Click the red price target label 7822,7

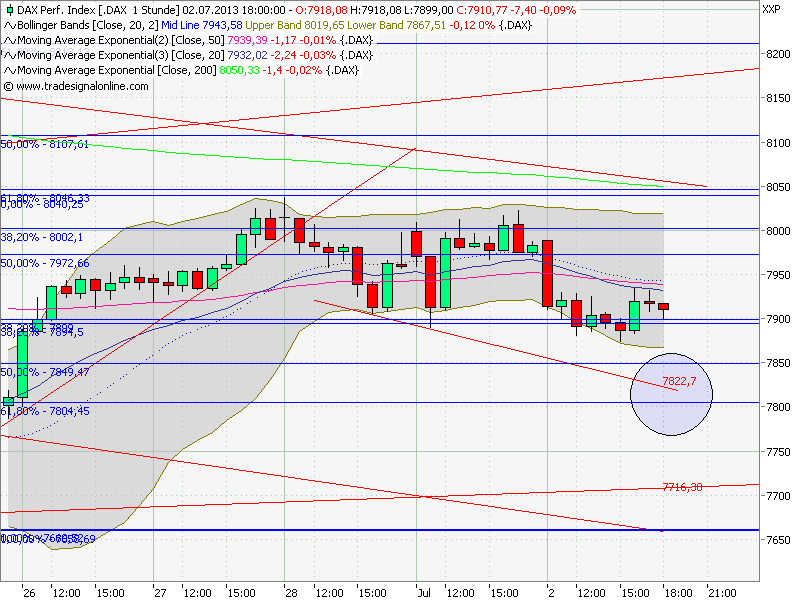679,381
